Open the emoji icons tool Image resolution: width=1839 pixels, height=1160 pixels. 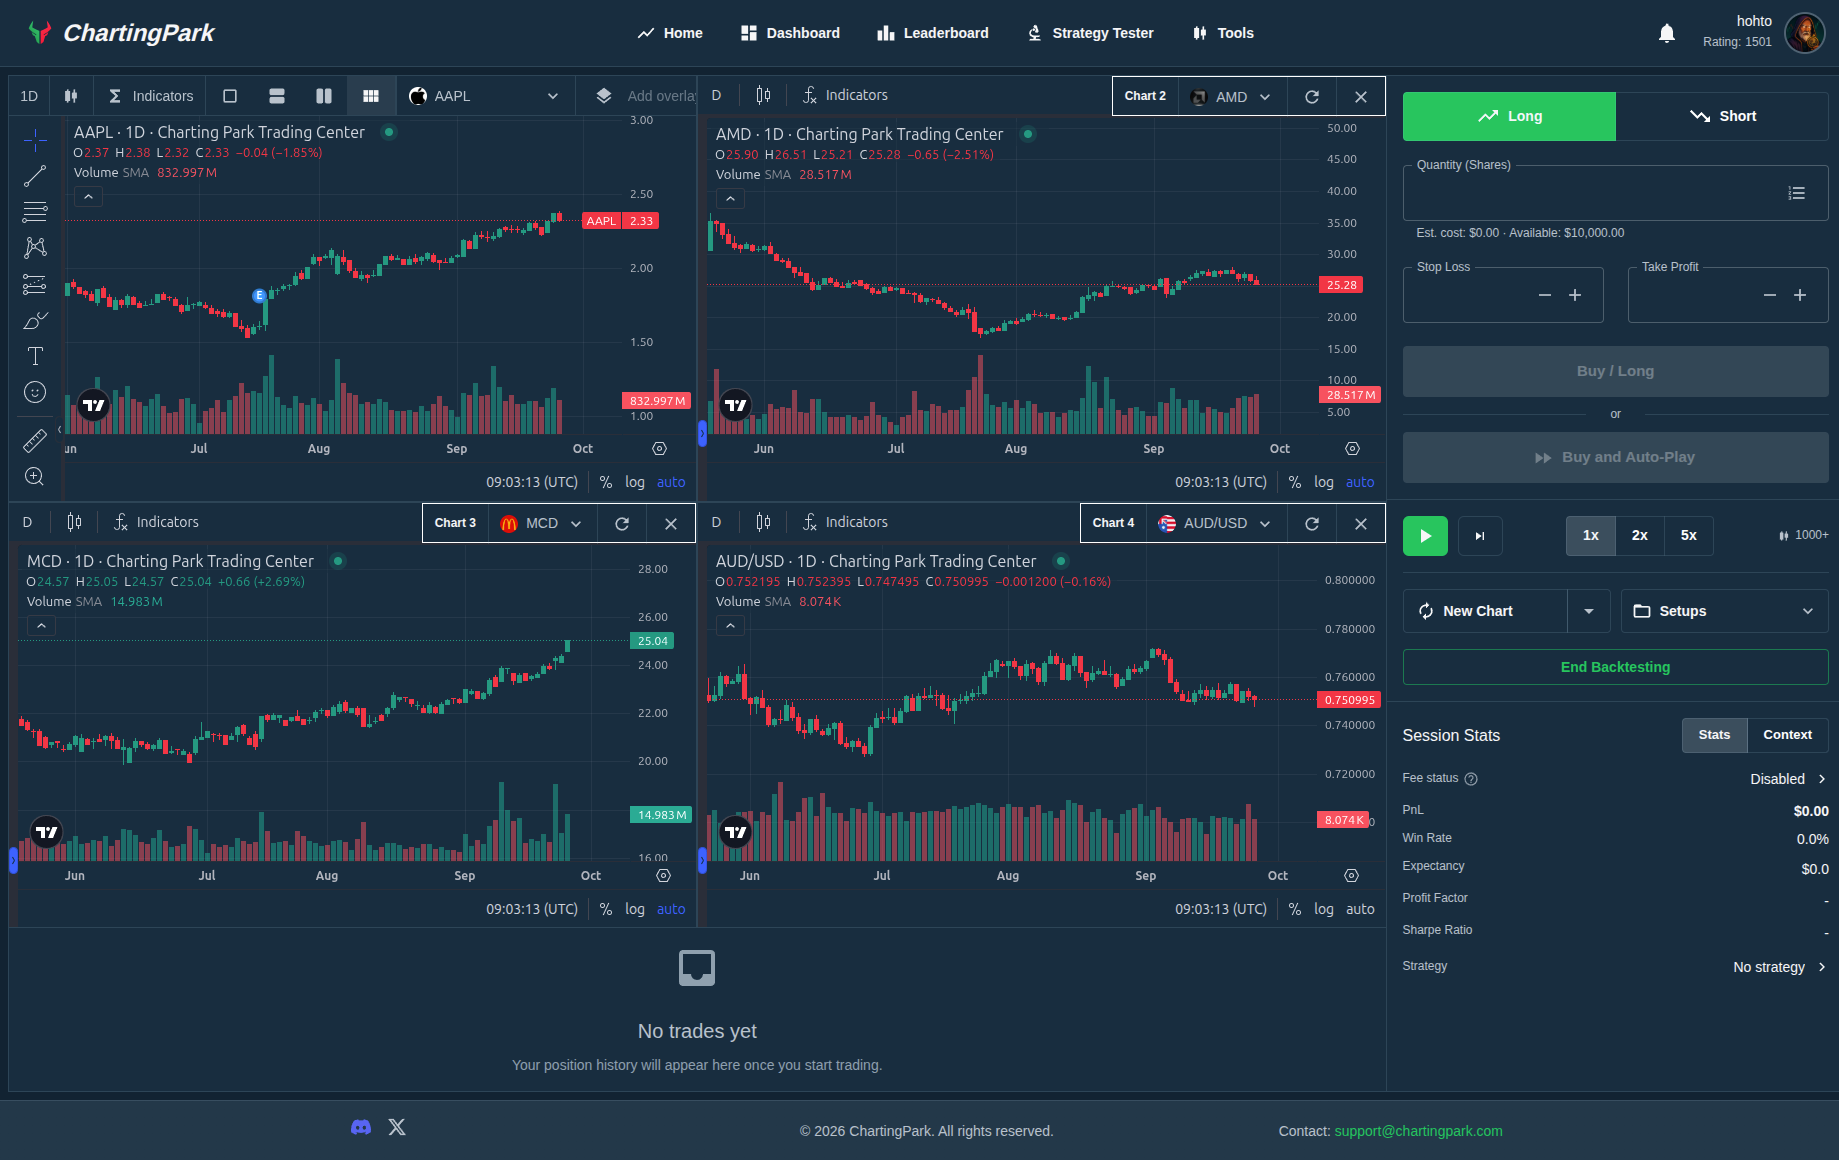(35, 392)
